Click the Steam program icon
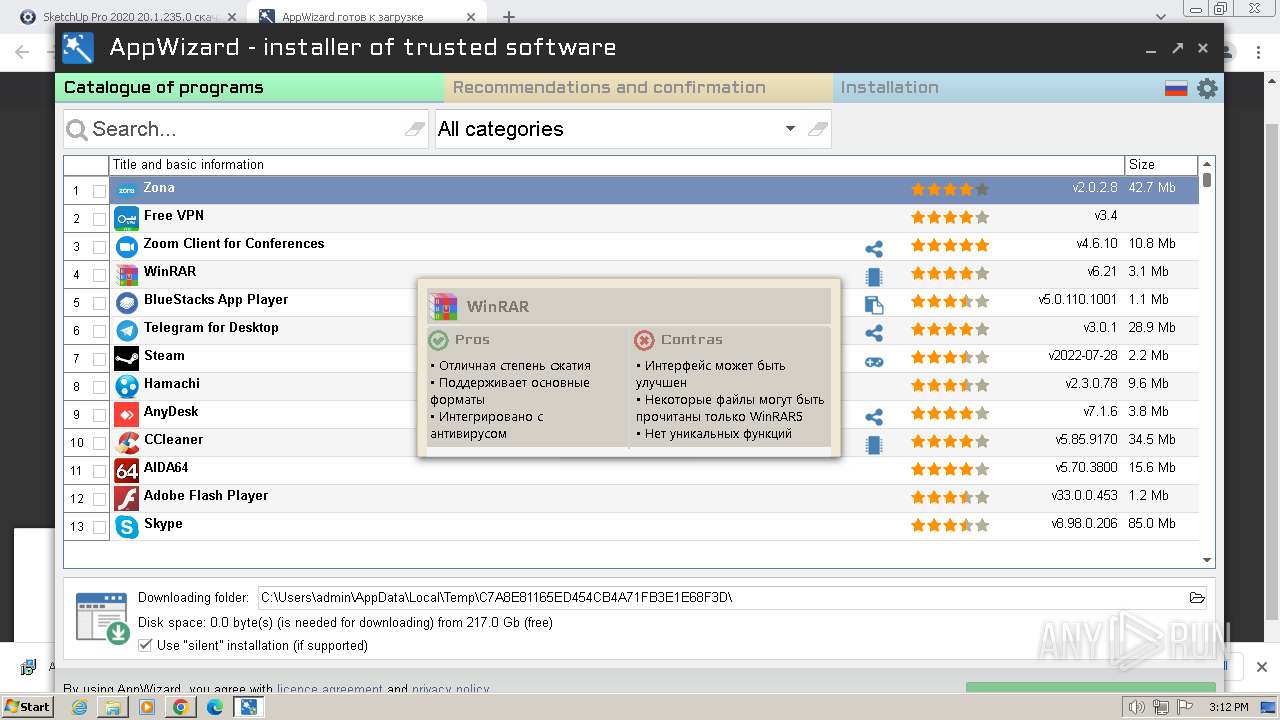 coord(127,358)
